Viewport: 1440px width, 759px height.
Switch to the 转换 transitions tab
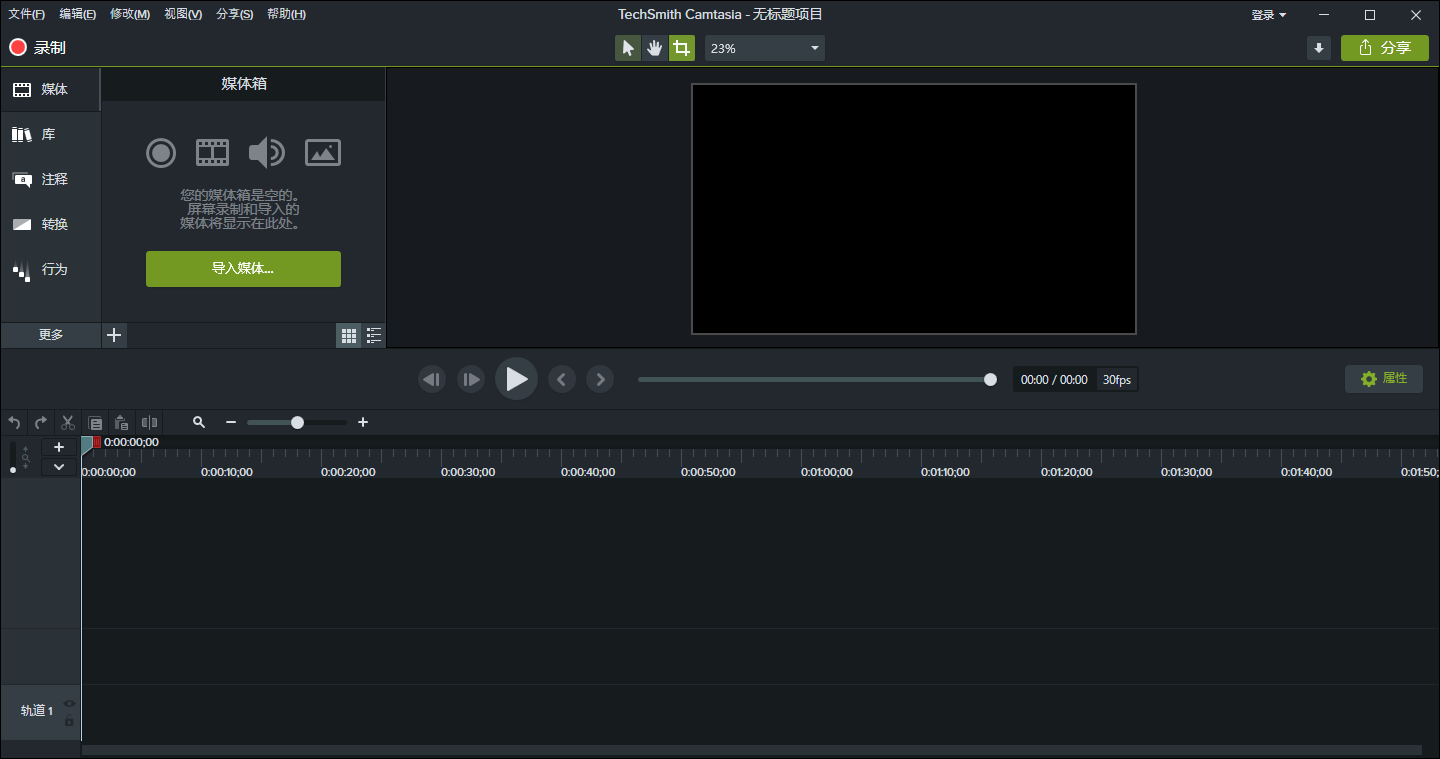point(50,225)
